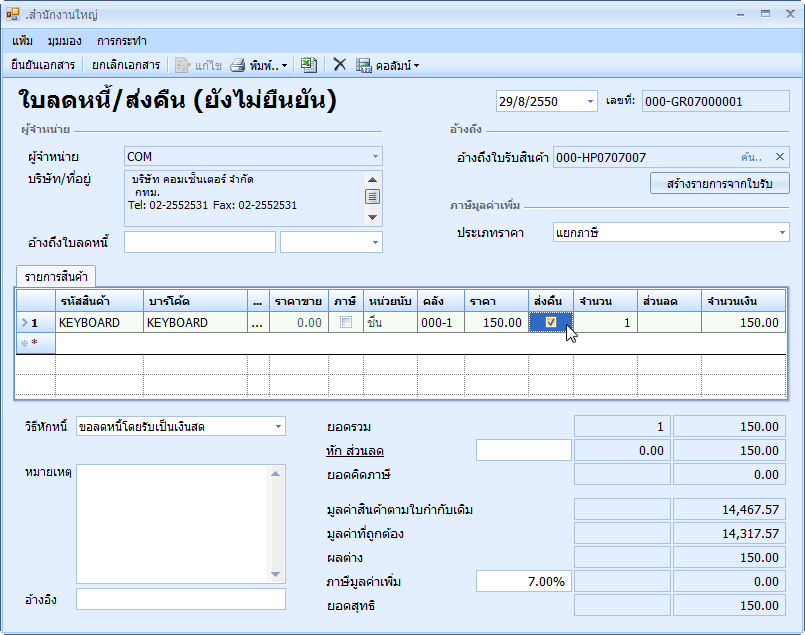The height and width of the screenshot is (635, 805).
Task: Expand the ประเภทราคา dropdown
Action: coord(782,233)
